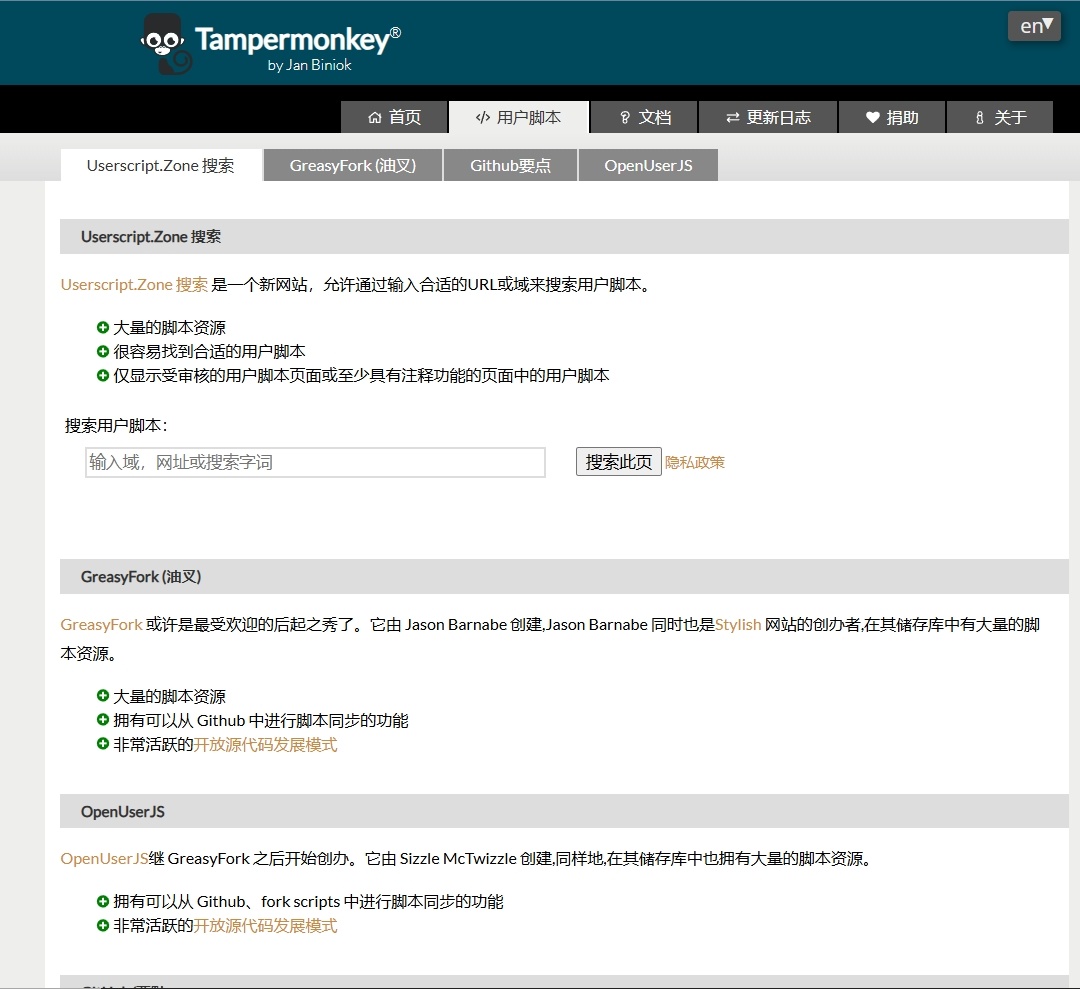The height and width of the screenshot is (989, 1080).
Task: Click the Tampermonkey monkey logo
Action: pyautogui.click(x=167, y=44)
